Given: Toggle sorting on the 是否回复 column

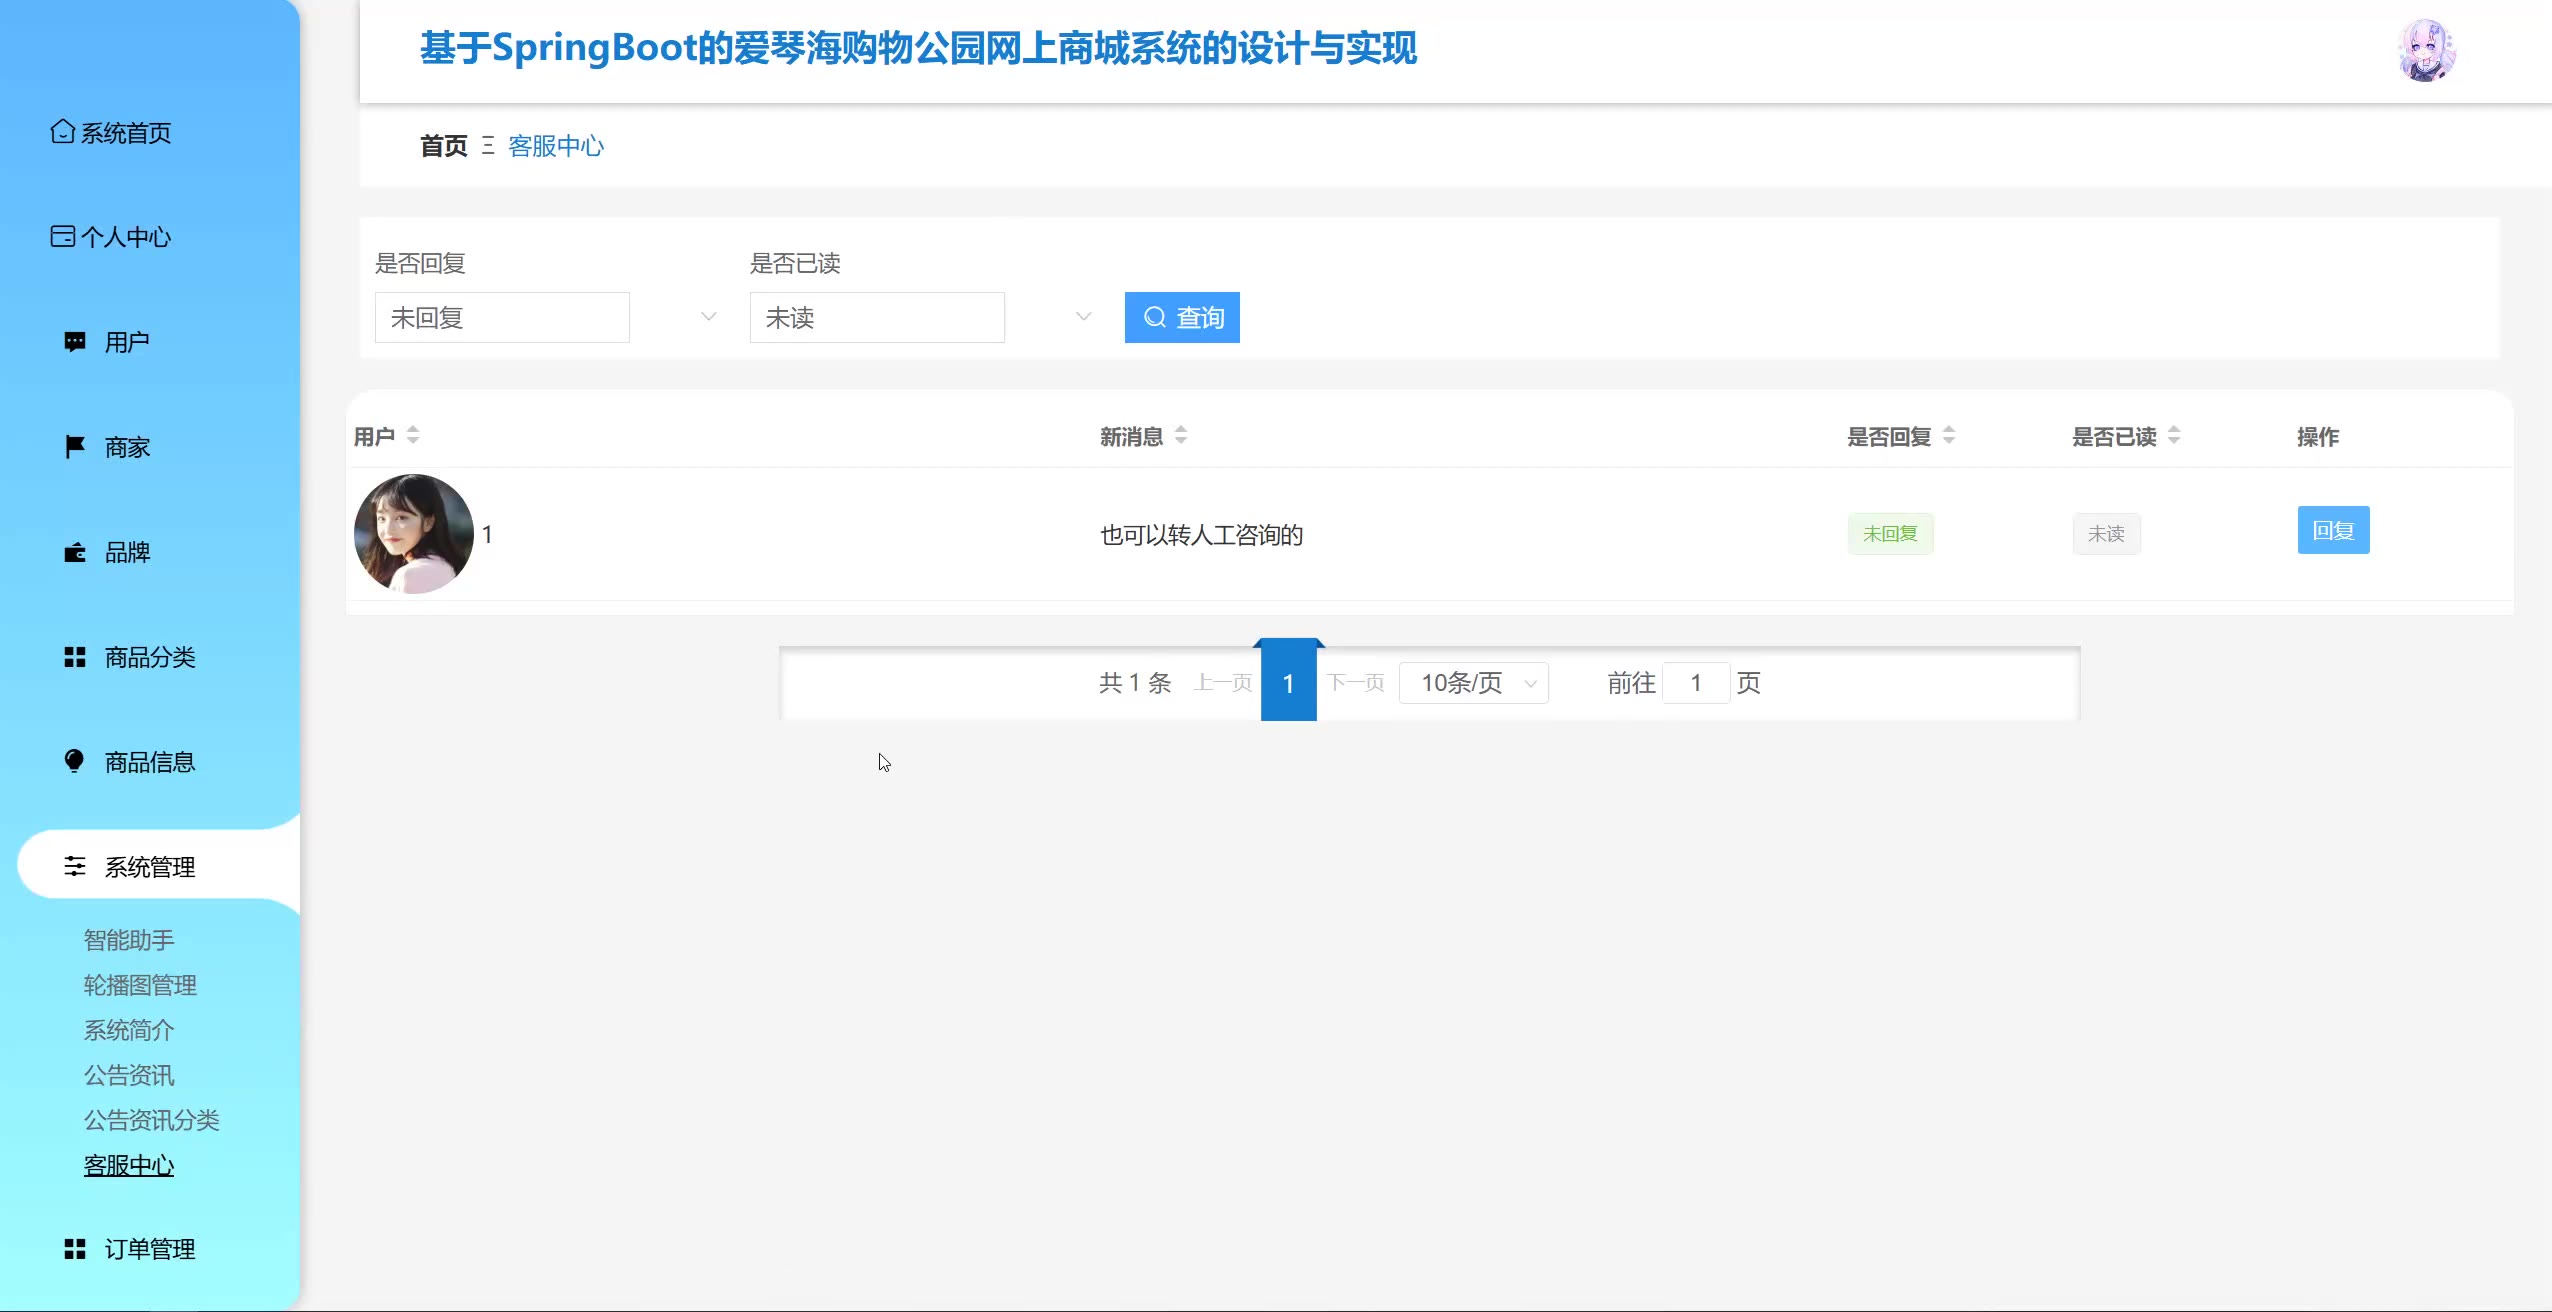Looking at the screenshot, I should tap(1949, 436).
